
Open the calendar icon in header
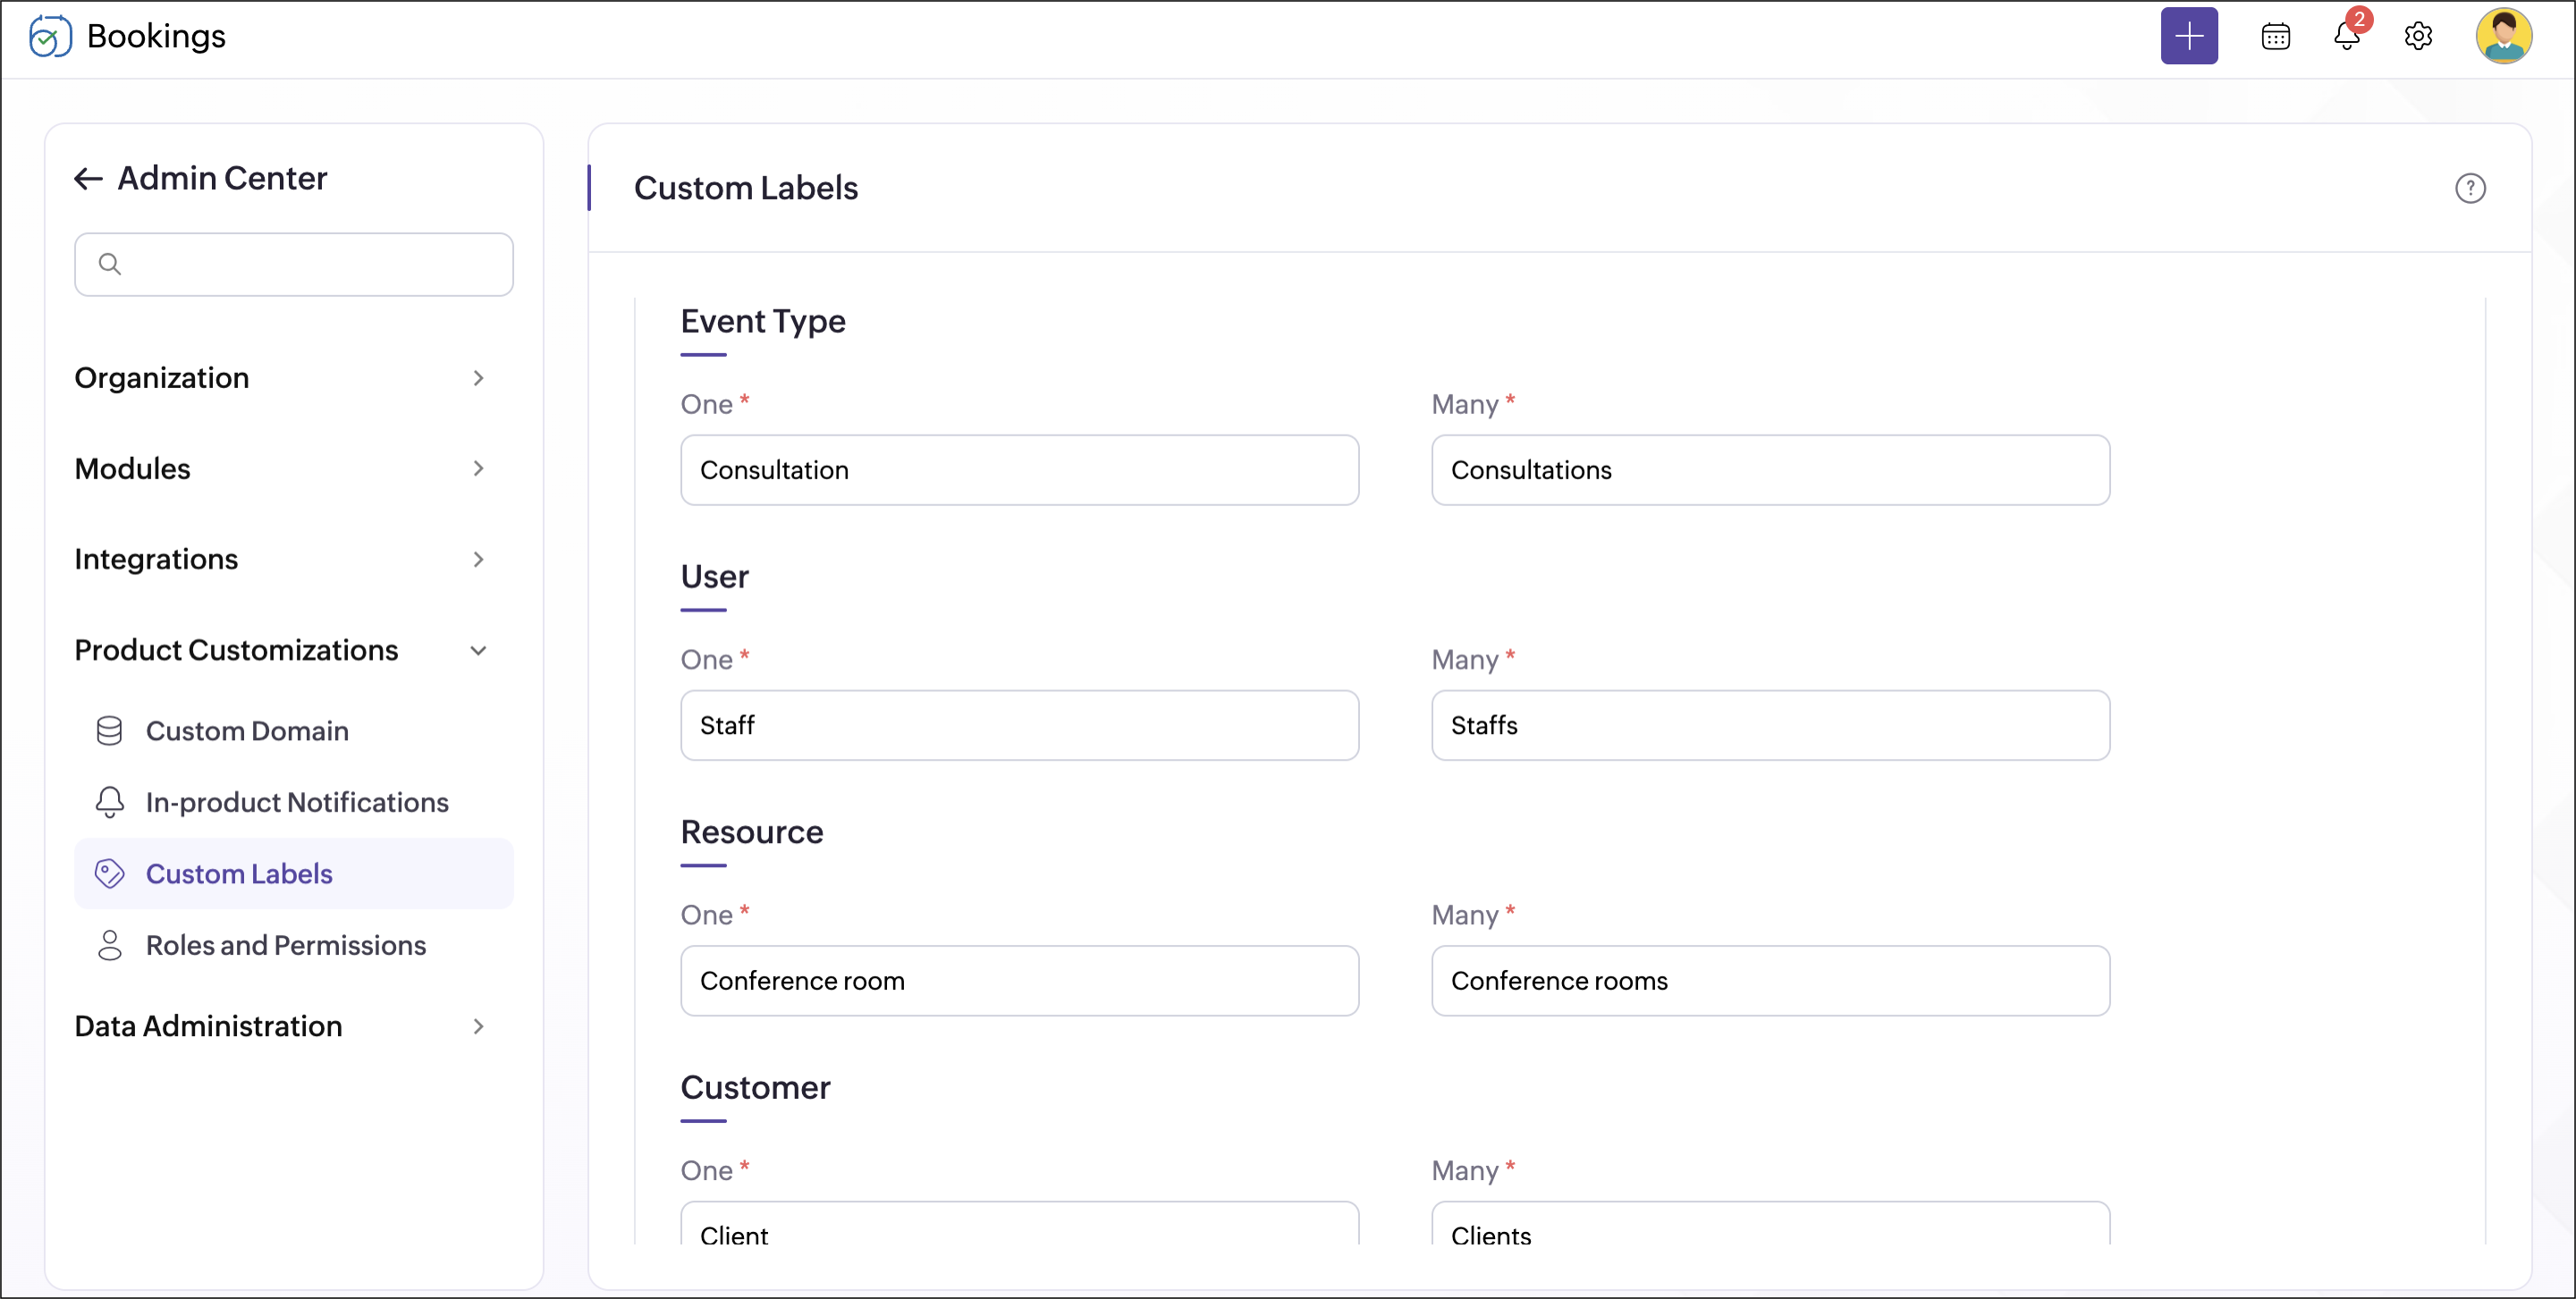click(x=2275, y=37)
